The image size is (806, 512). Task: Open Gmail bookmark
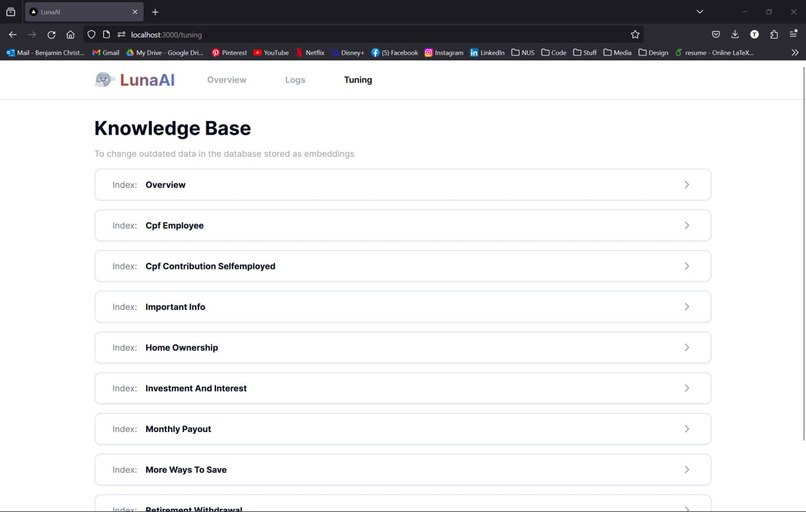coord(105,52)
